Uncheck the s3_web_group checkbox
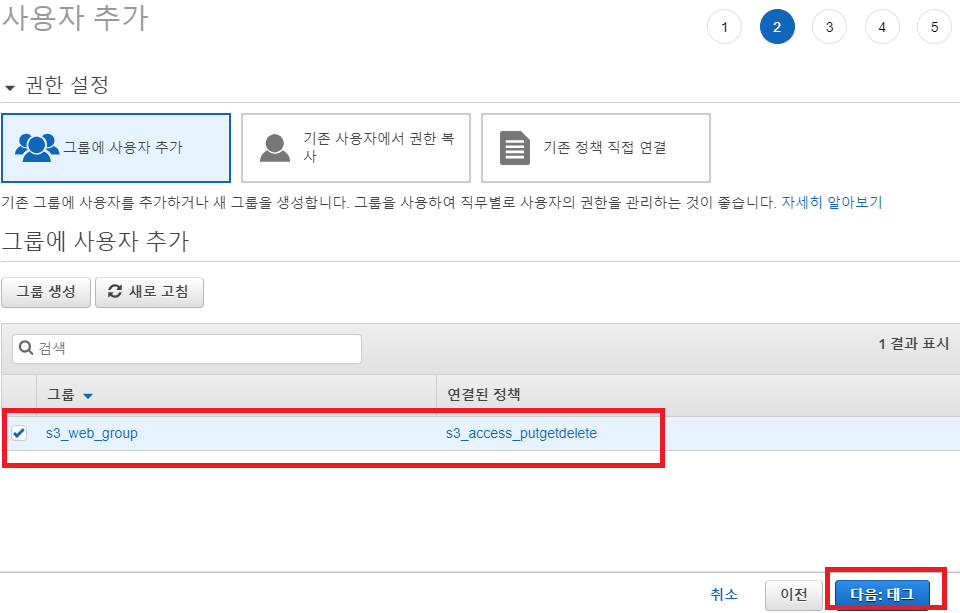 (x=19, y=433)
